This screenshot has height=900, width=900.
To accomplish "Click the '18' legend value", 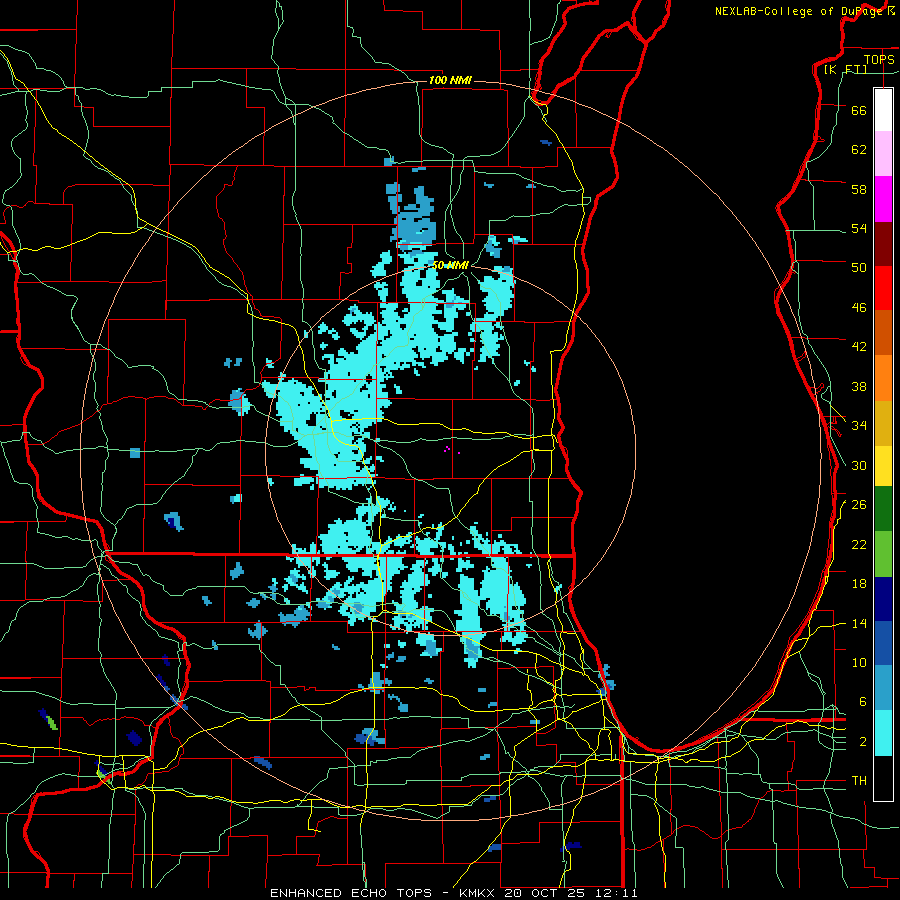I will 859,584.
